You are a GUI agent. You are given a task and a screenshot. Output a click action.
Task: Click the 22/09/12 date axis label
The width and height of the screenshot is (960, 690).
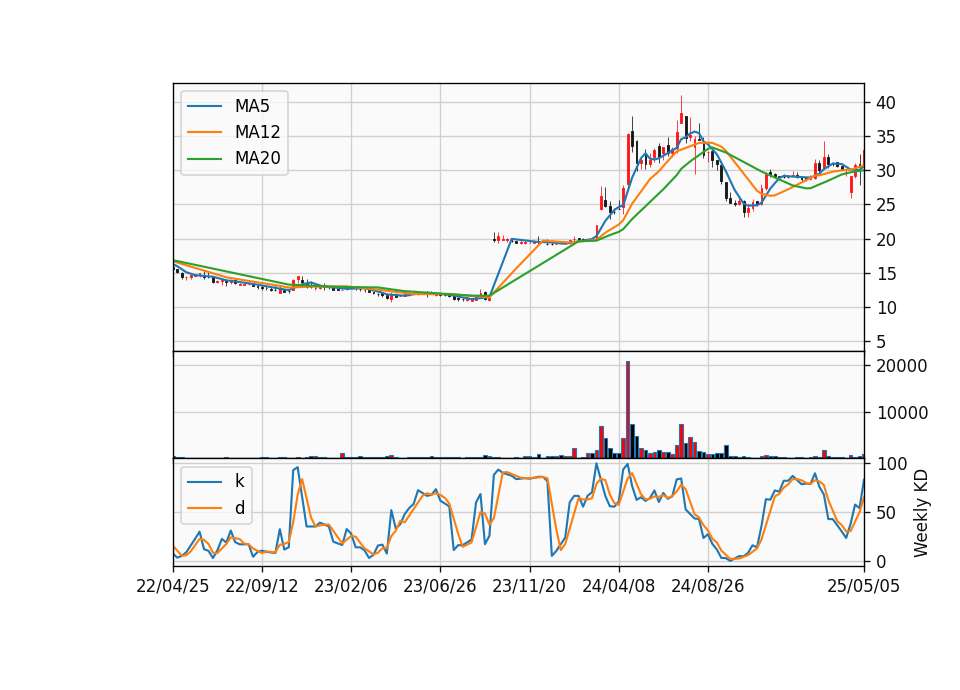[262, 586]
